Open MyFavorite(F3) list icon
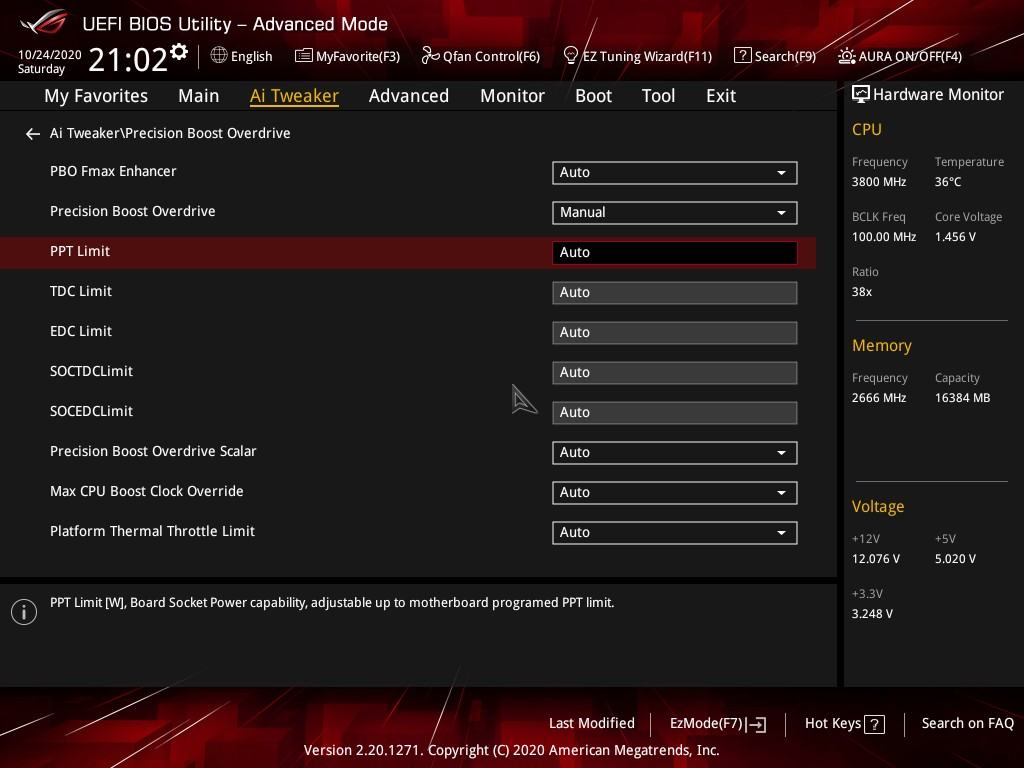This screenshot has height=768, width=1024. click(304, 56)
